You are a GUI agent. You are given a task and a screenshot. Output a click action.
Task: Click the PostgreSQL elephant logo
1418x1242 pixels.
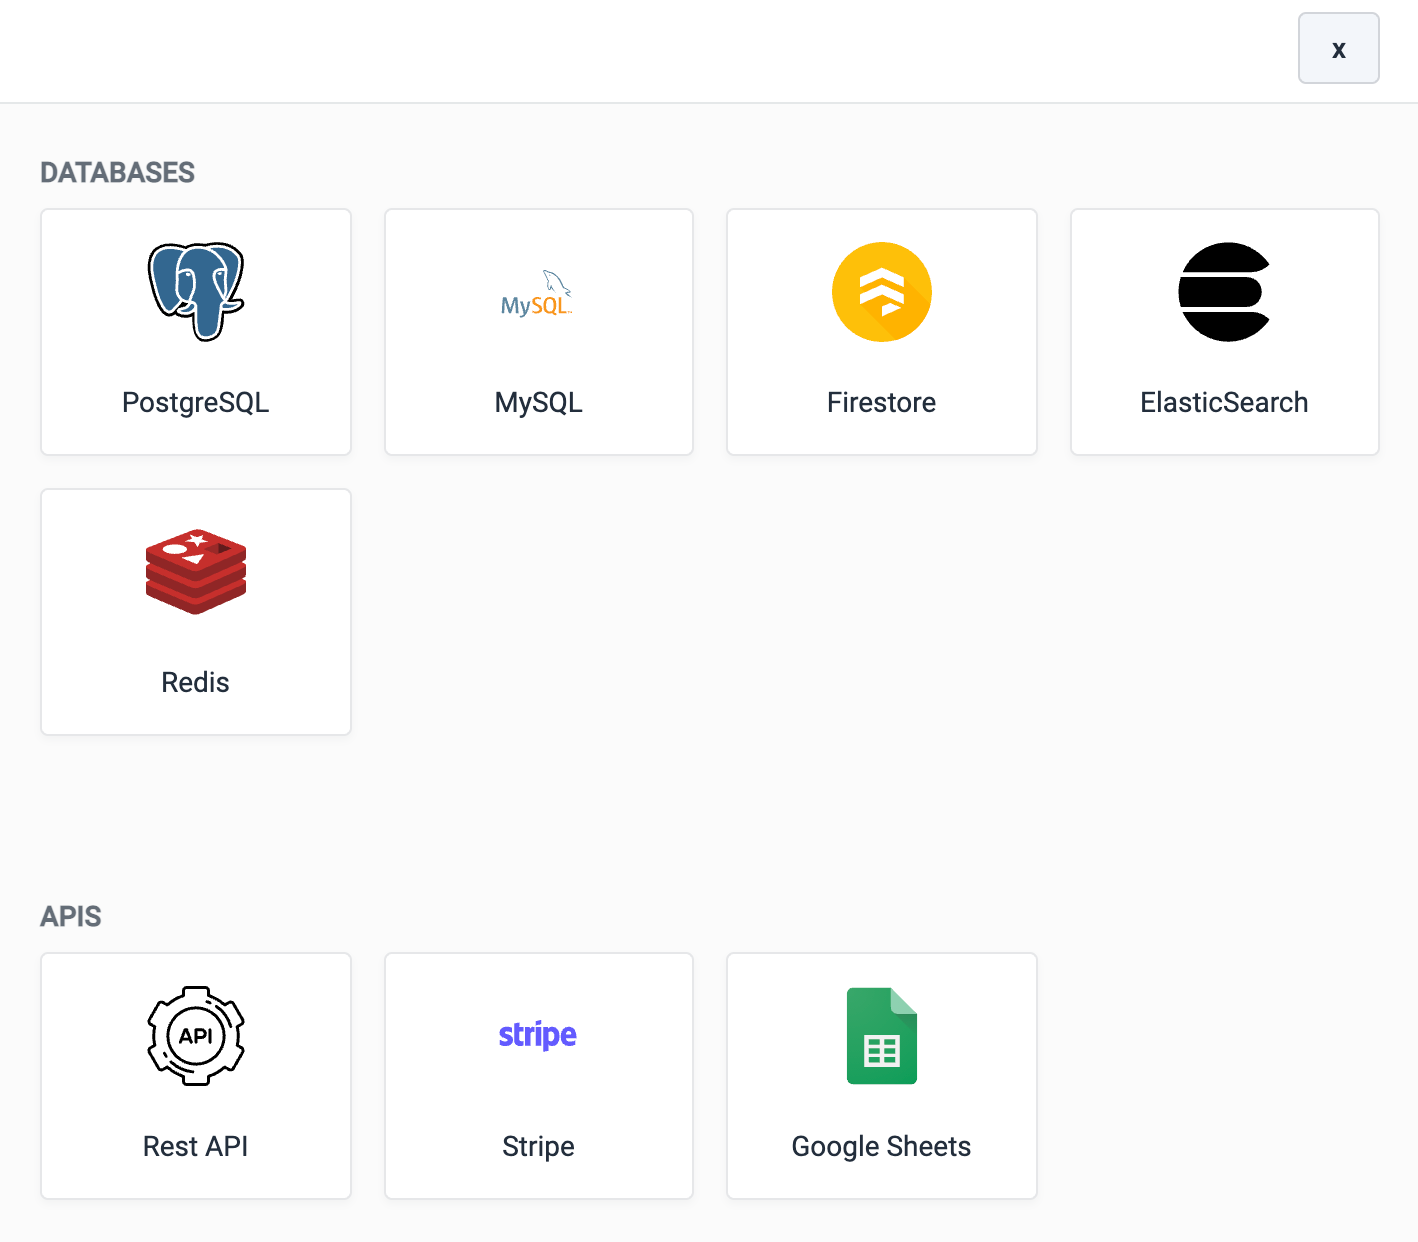[196, 292]
